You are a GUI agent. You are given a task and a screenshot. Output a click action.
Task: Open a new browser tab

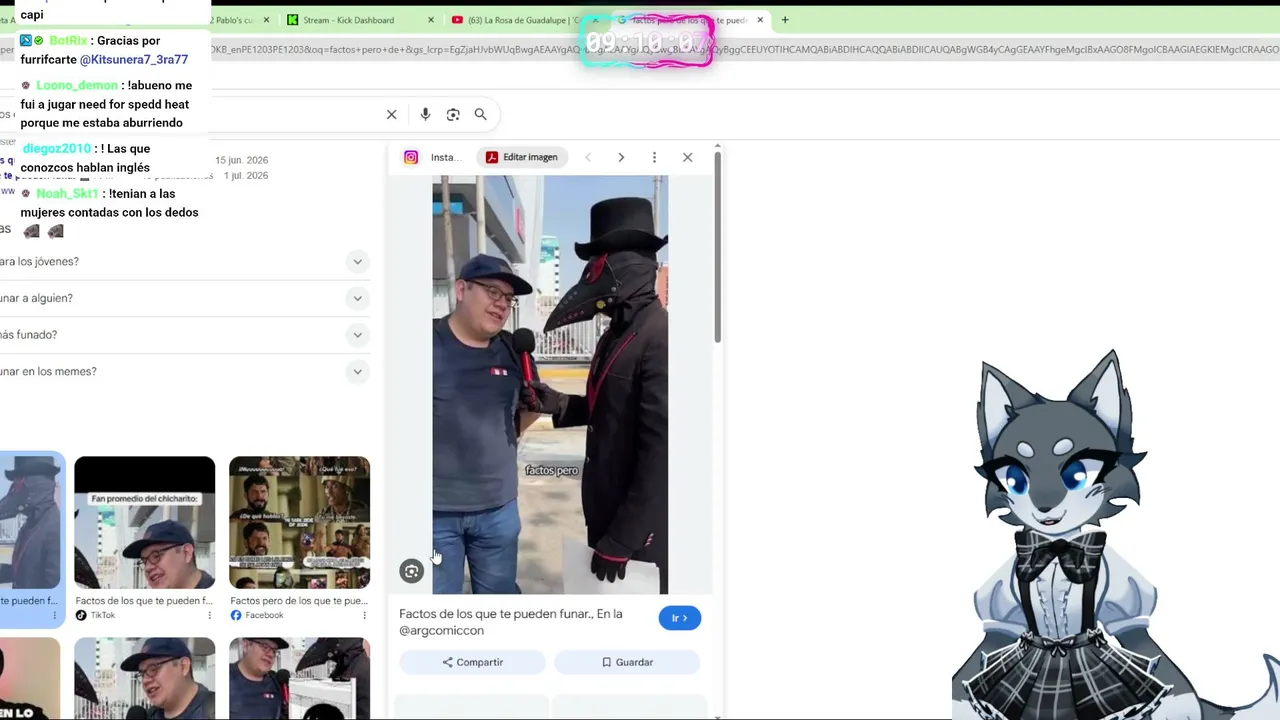click(785, 20)
